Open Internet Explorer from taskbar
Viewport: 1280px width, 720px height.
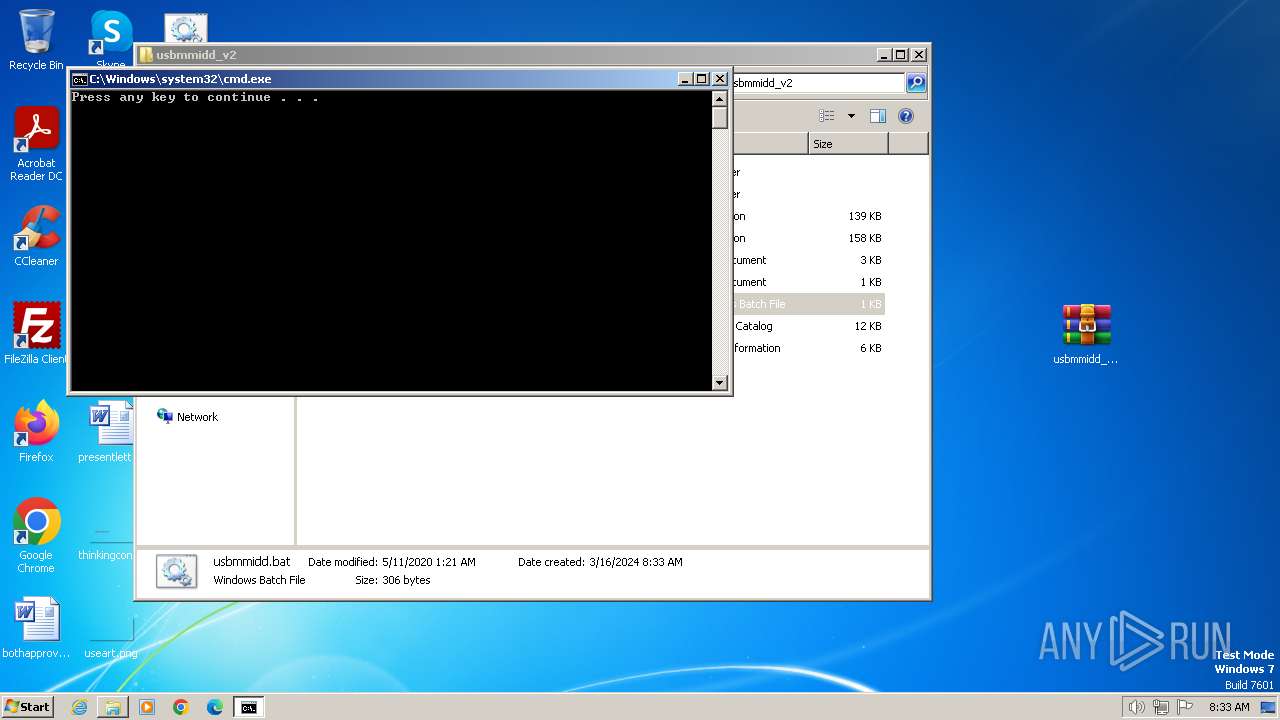coord(79,707)
